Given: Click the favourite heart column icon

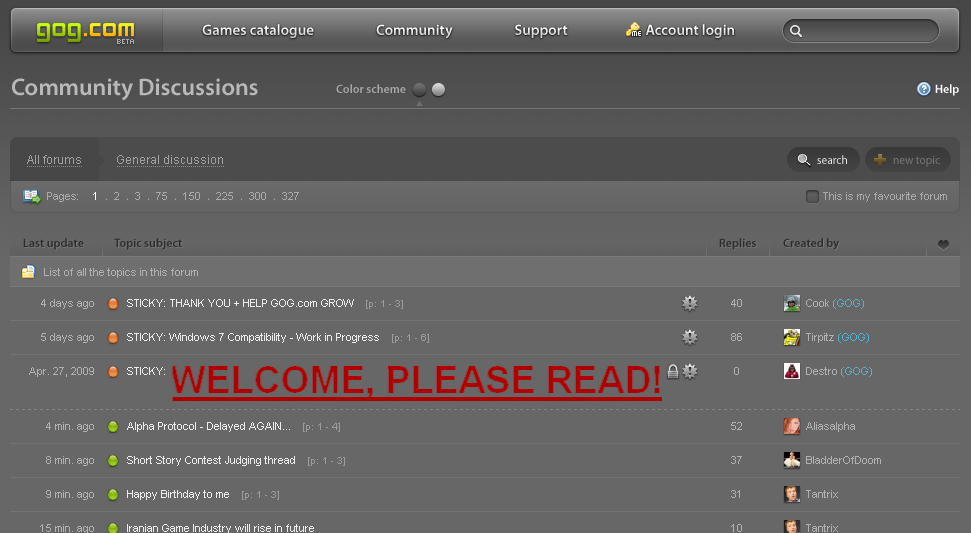Looking at the screenshot, I should [943, 244].
